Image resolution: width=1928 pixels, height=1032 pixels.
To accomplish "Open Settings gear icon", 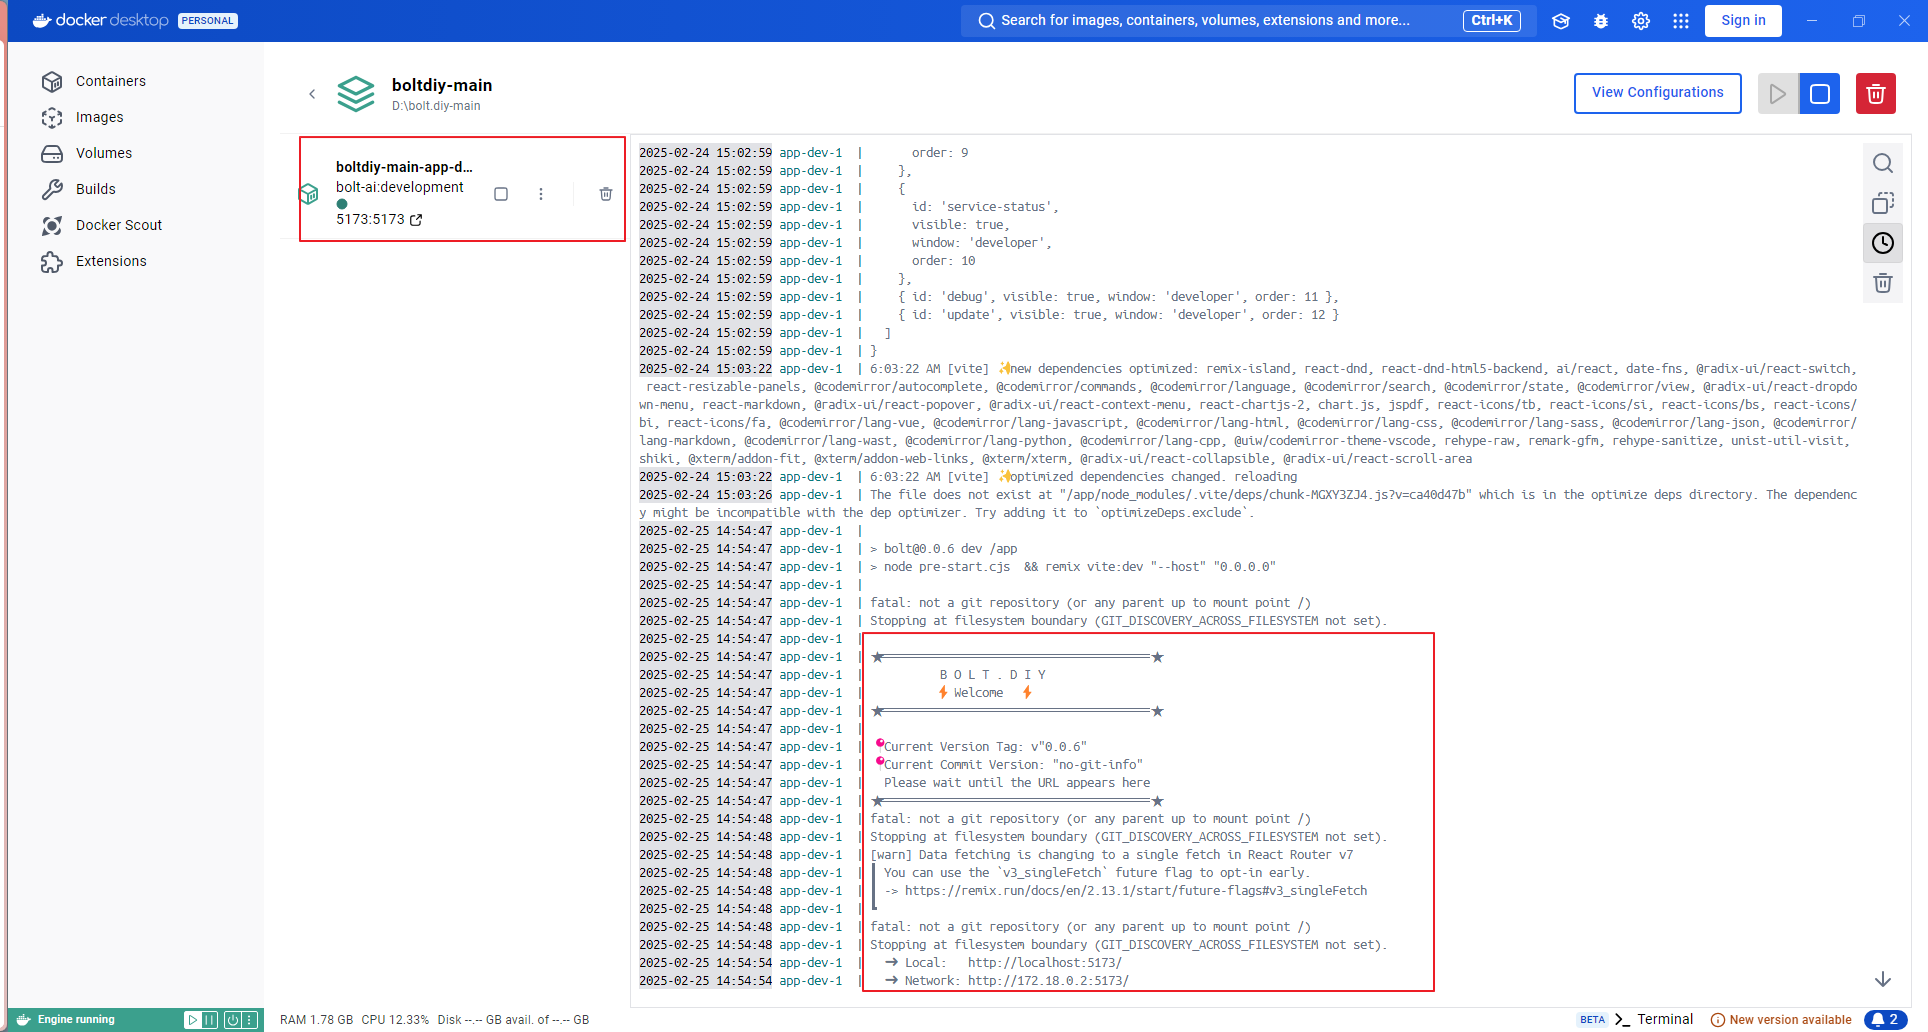I will coord(1641,21).
